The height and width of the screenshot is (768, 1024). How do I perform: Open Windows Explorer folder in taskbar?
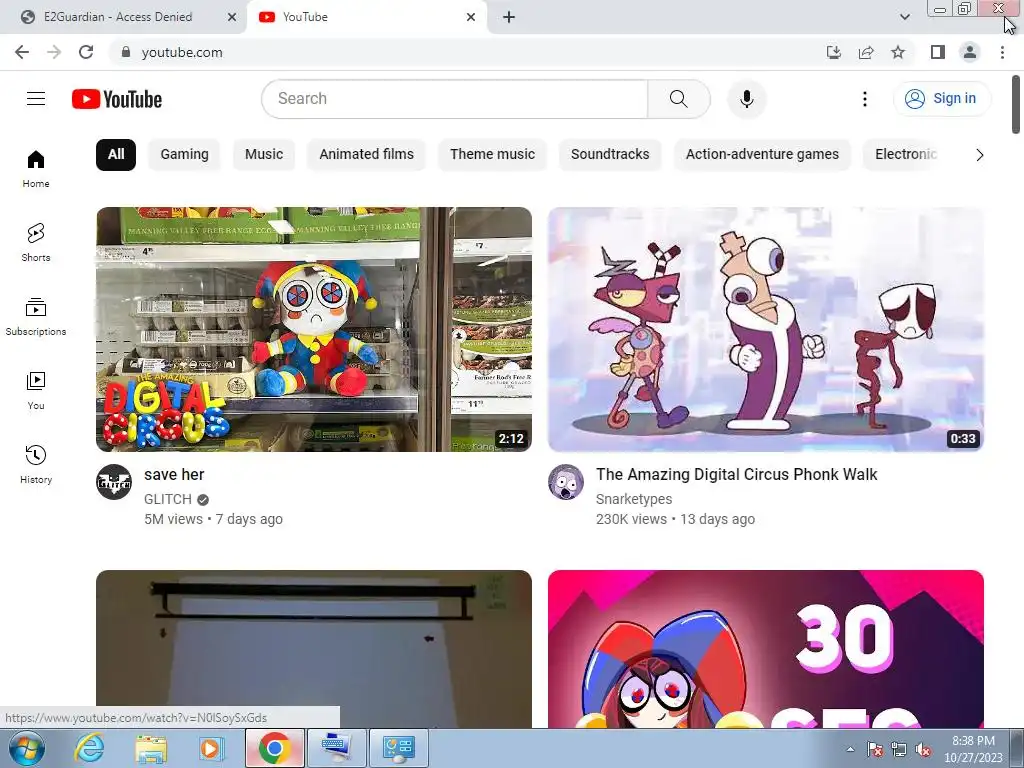151,748
